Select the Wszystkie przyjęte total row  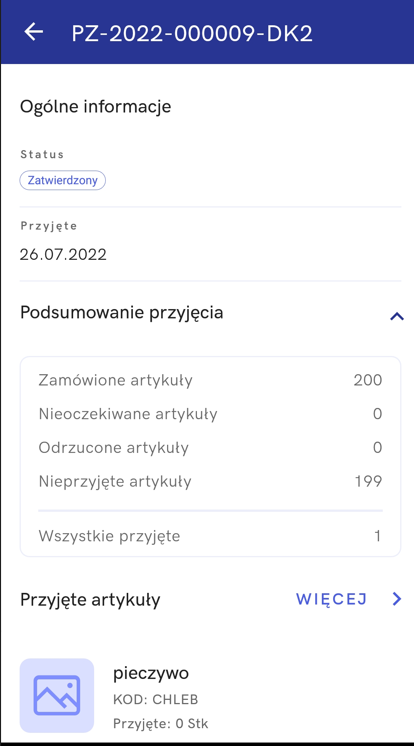[210, 536]
